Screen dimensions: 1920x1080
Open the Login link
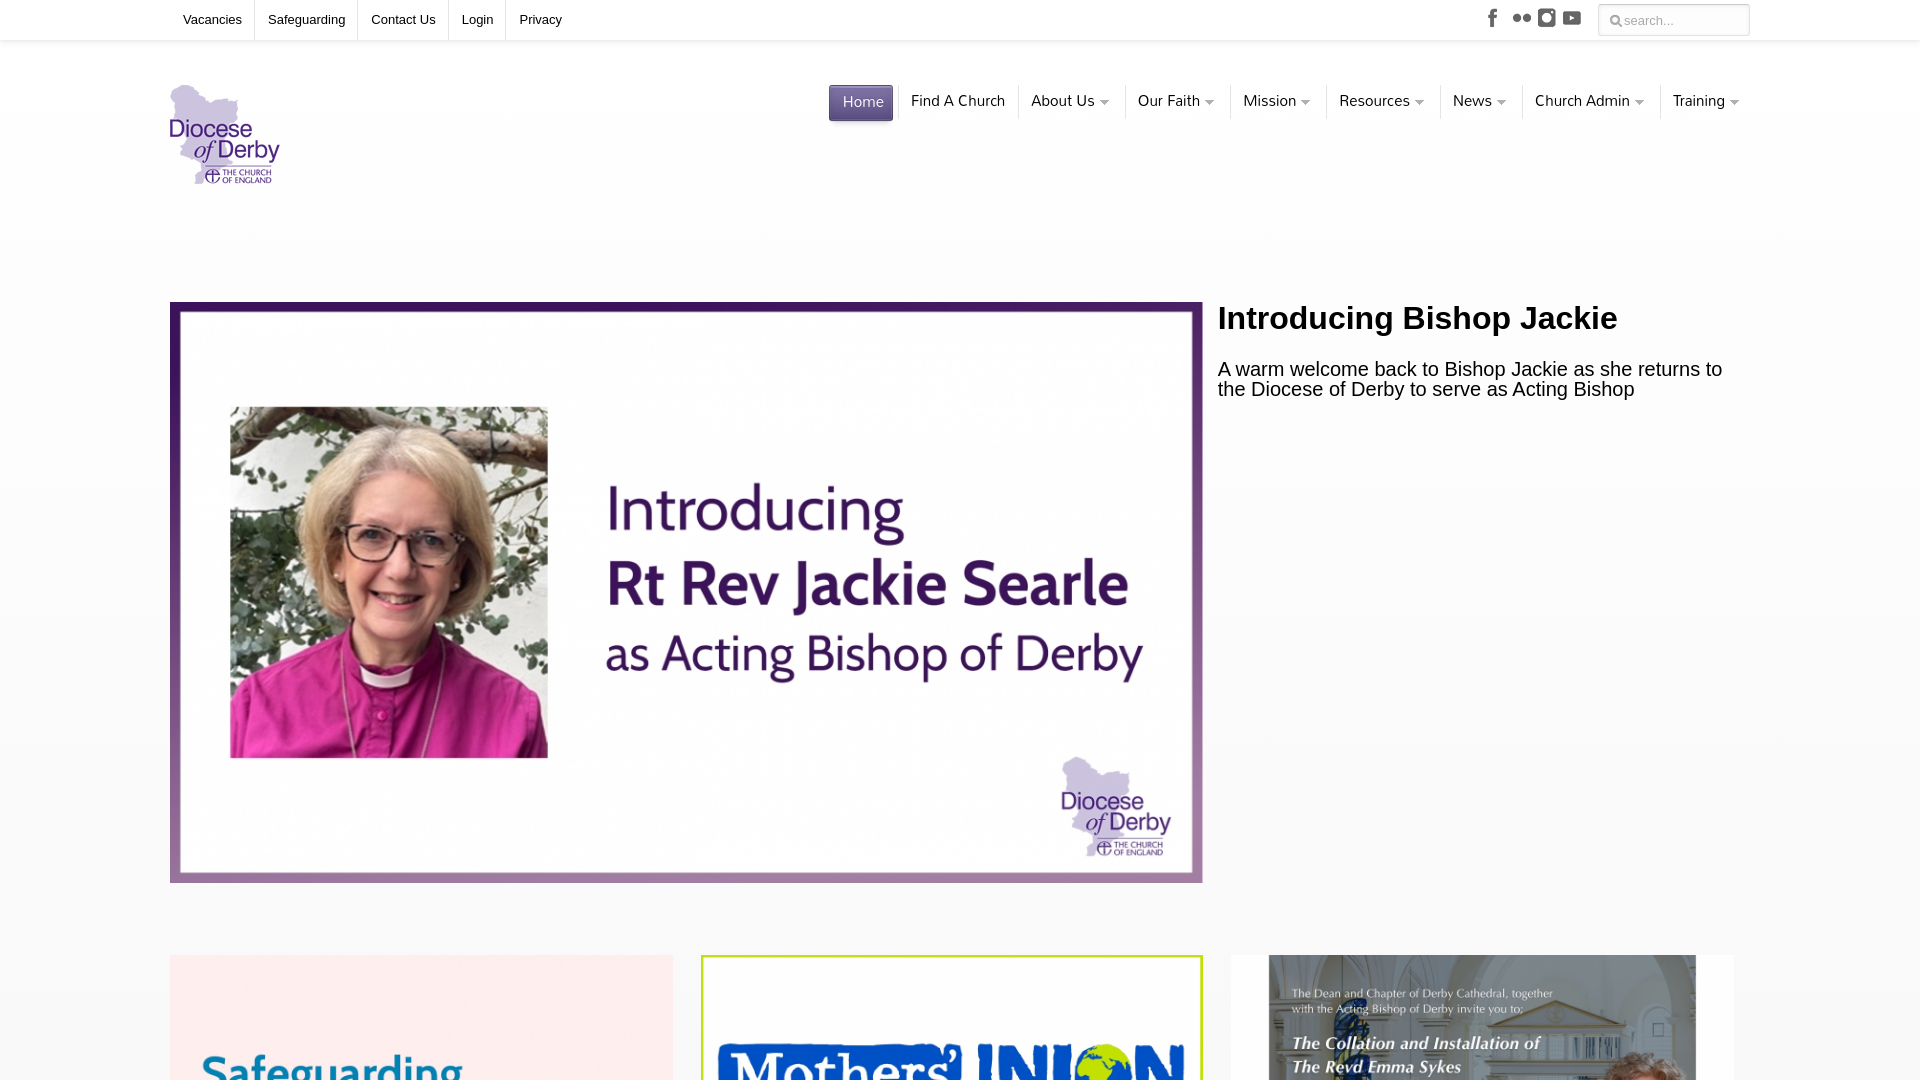pyautogui.click(x=477, y=20)
